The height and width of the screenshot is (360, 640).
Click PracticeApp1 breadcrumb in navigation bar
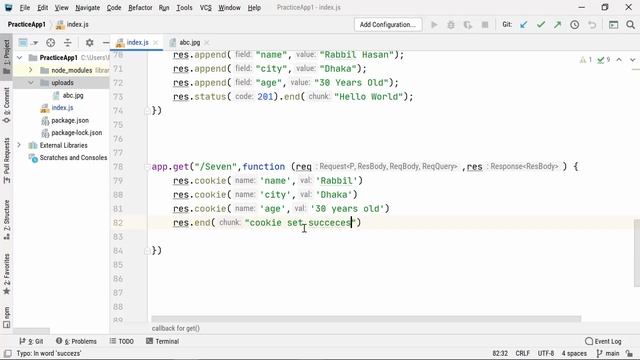click(27, 24)
